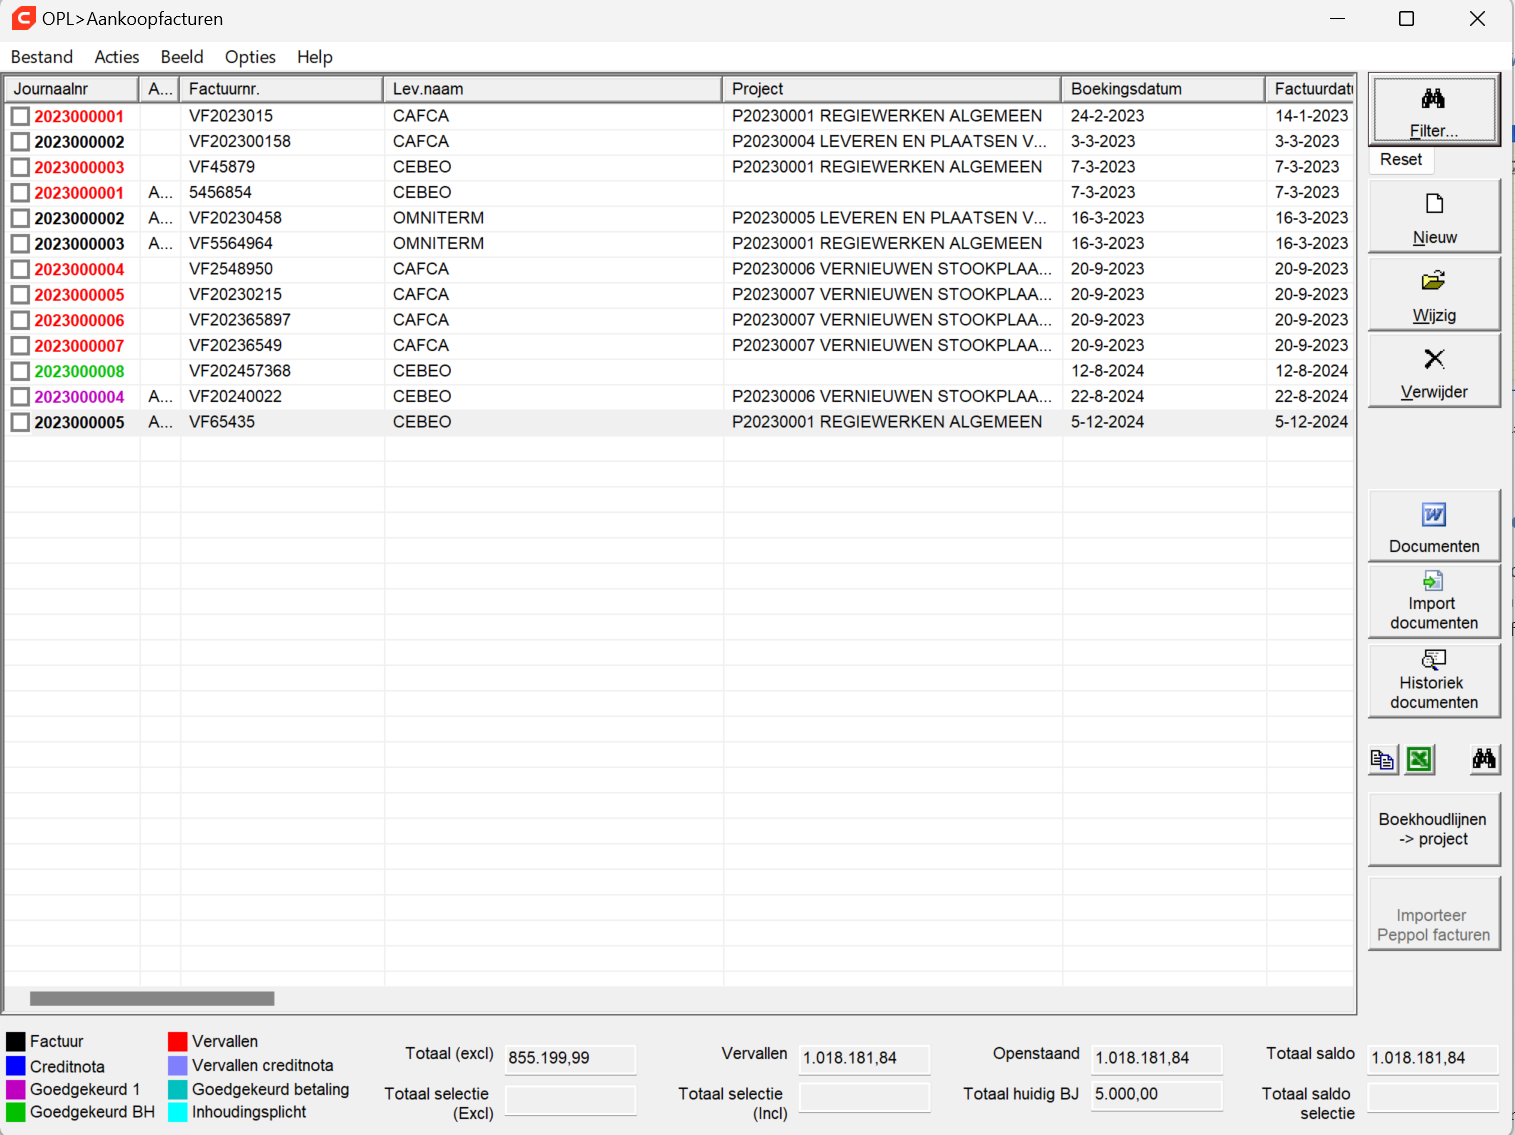Open the Acties menu

click(117, 57)
